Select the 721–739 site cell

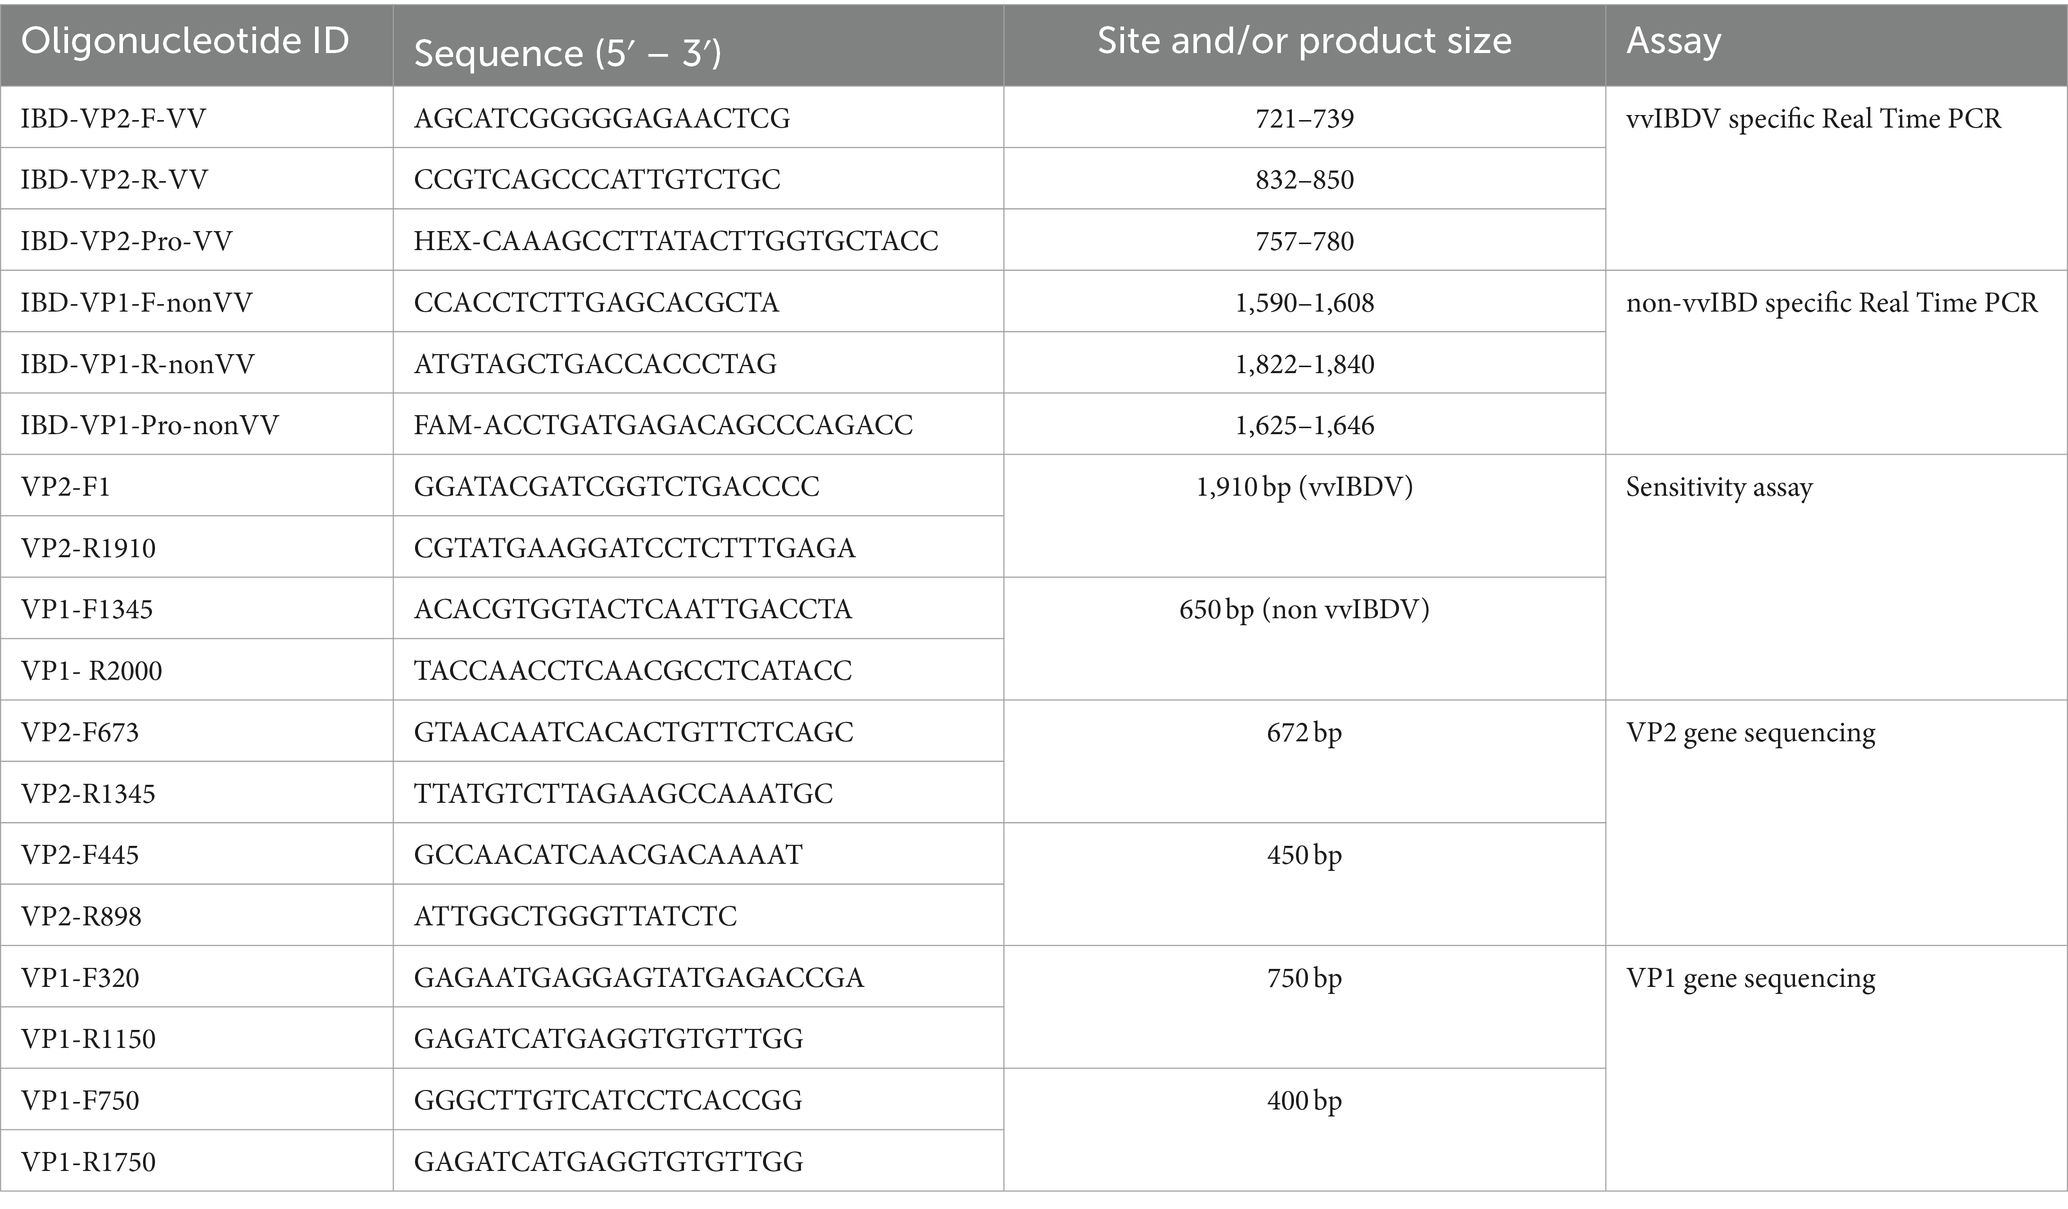click(1304, 119)
